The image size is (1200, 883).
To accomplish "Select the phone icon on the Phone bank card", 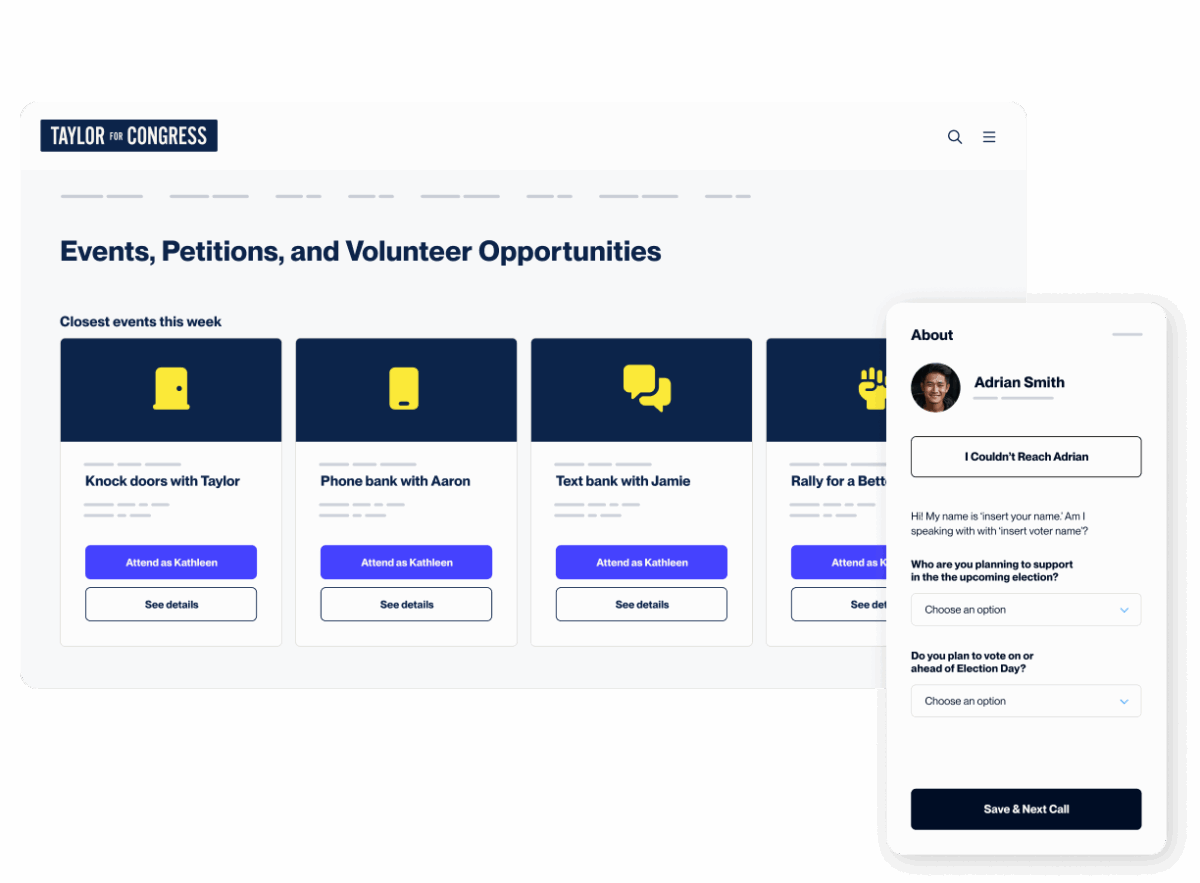I will click(405, 389).
